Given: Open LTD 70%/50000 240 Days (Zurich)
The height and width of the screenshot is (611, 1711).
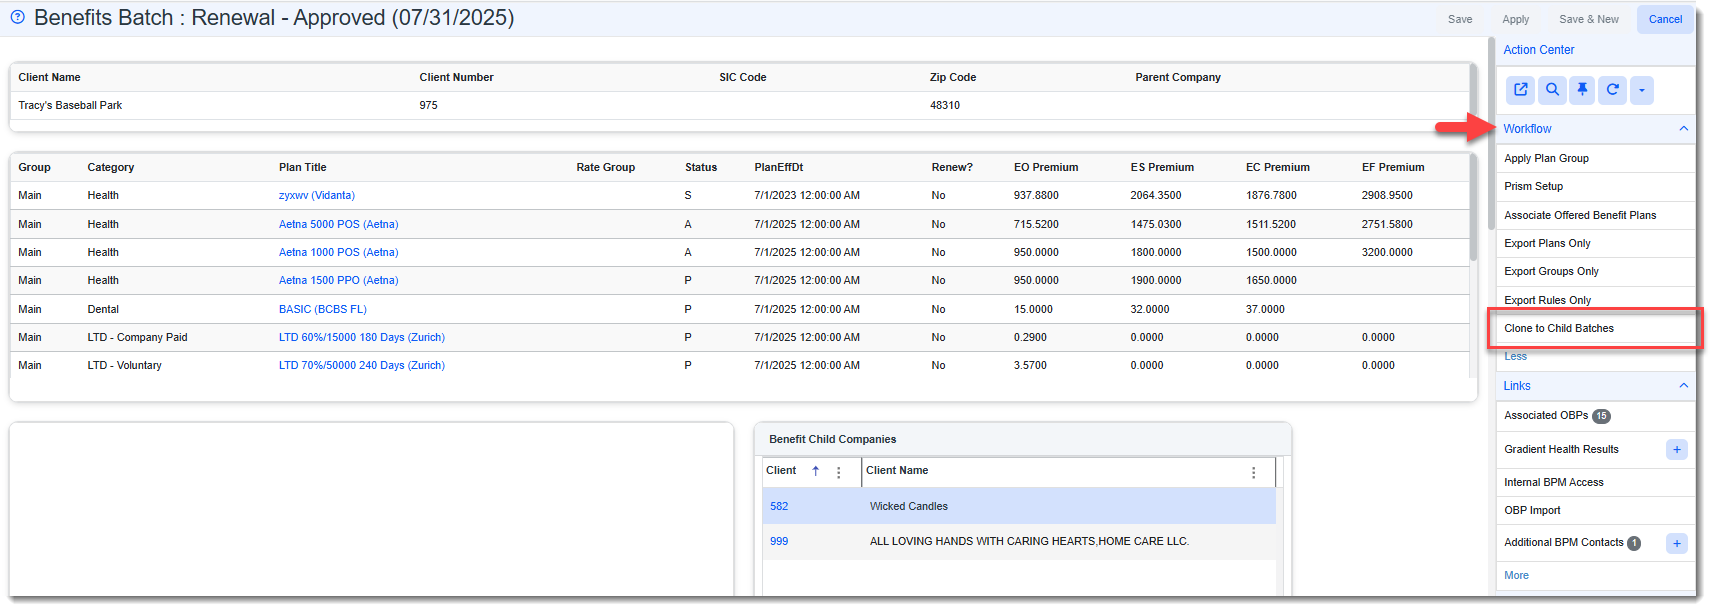Looking at the screenshot, I should click(361, 366).
